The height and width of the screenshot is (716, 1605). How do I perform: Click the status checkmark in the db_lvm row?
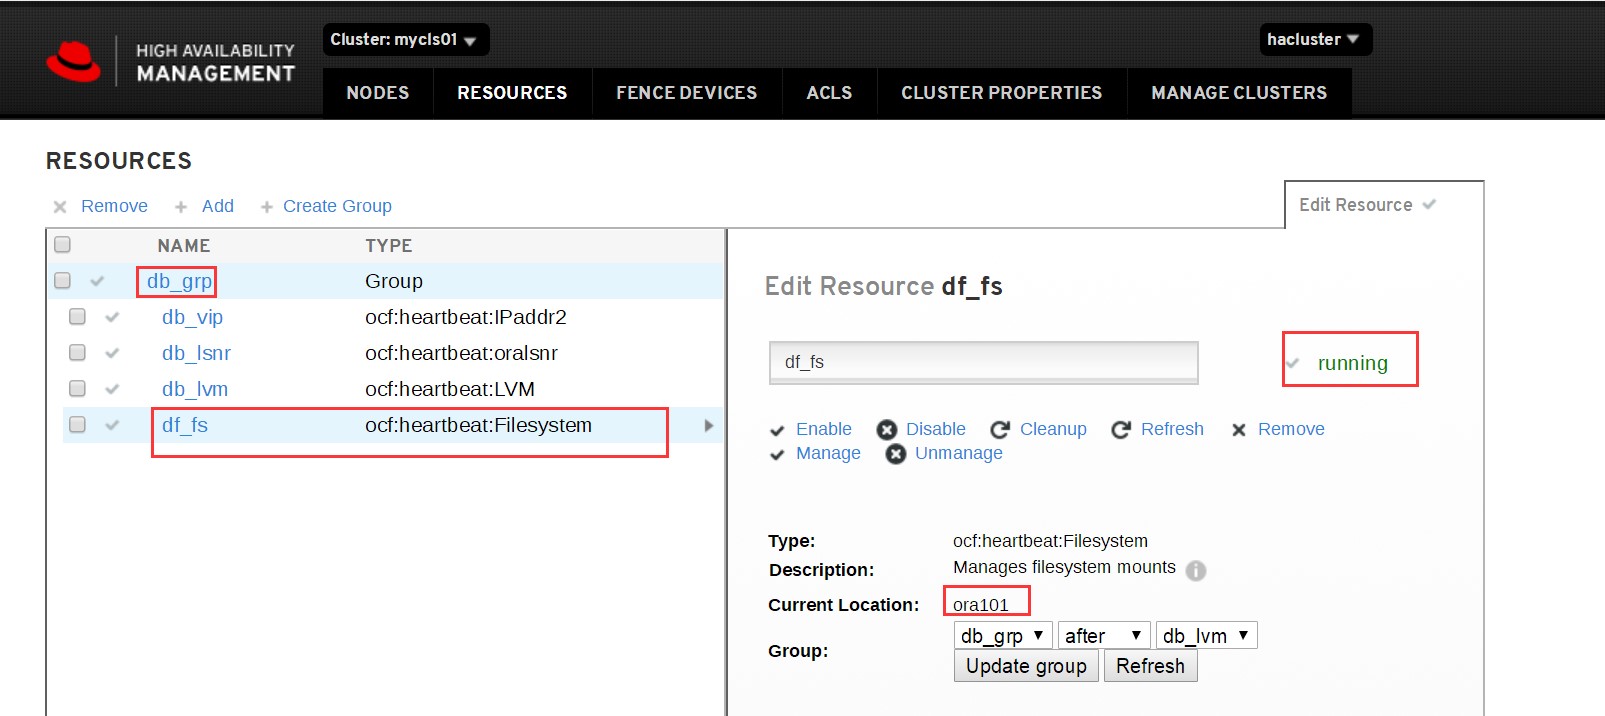coord(112,389)
